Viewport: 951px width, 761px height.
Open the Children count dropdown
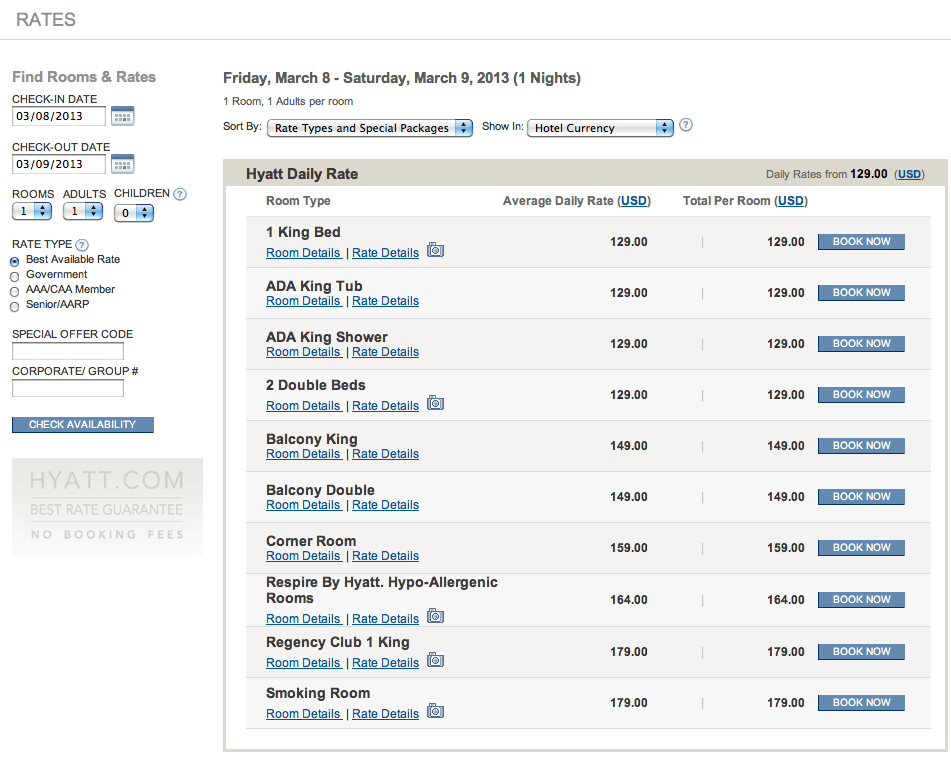click(x=134, y=213)
